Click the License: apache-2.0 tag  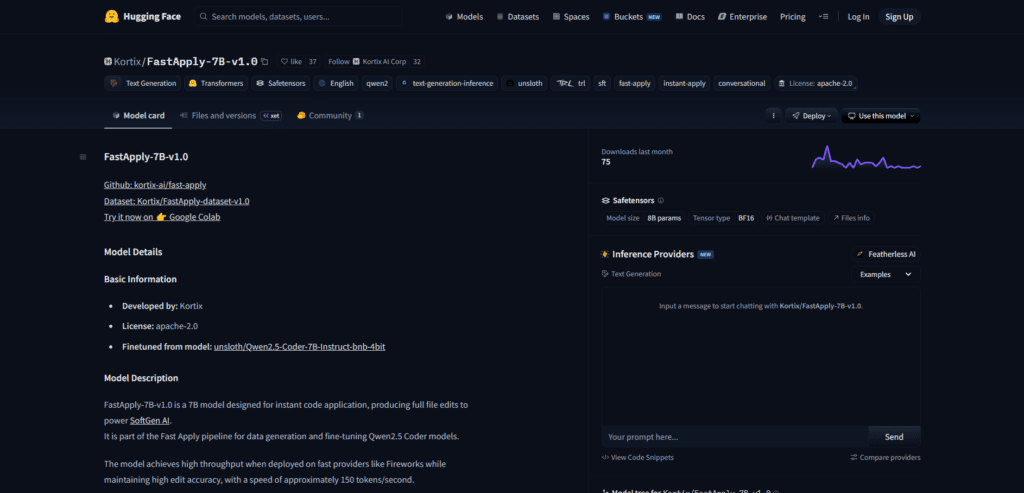815,83
